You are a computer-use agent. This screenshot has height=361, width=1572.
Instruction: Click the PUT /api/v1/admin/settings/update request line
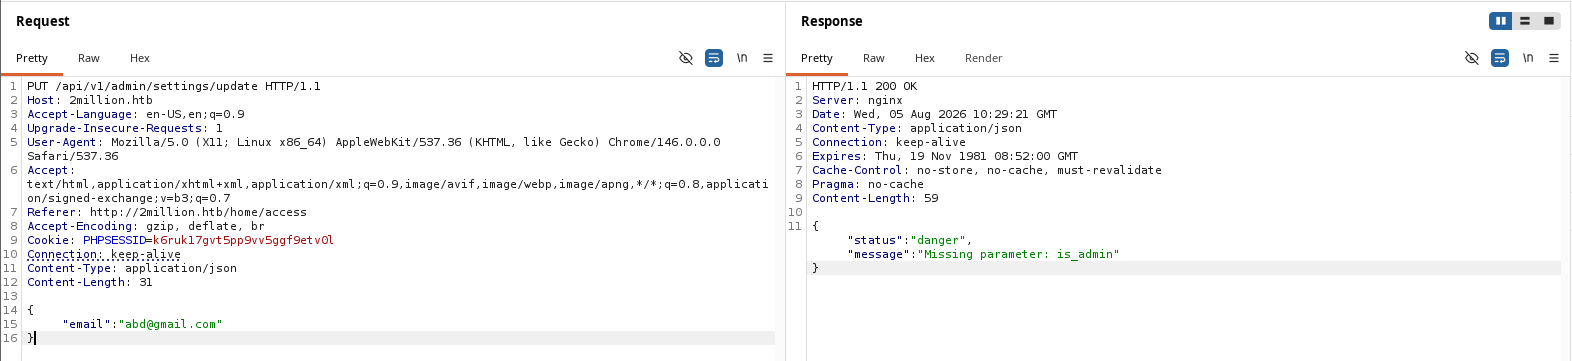tap(174, 86)
